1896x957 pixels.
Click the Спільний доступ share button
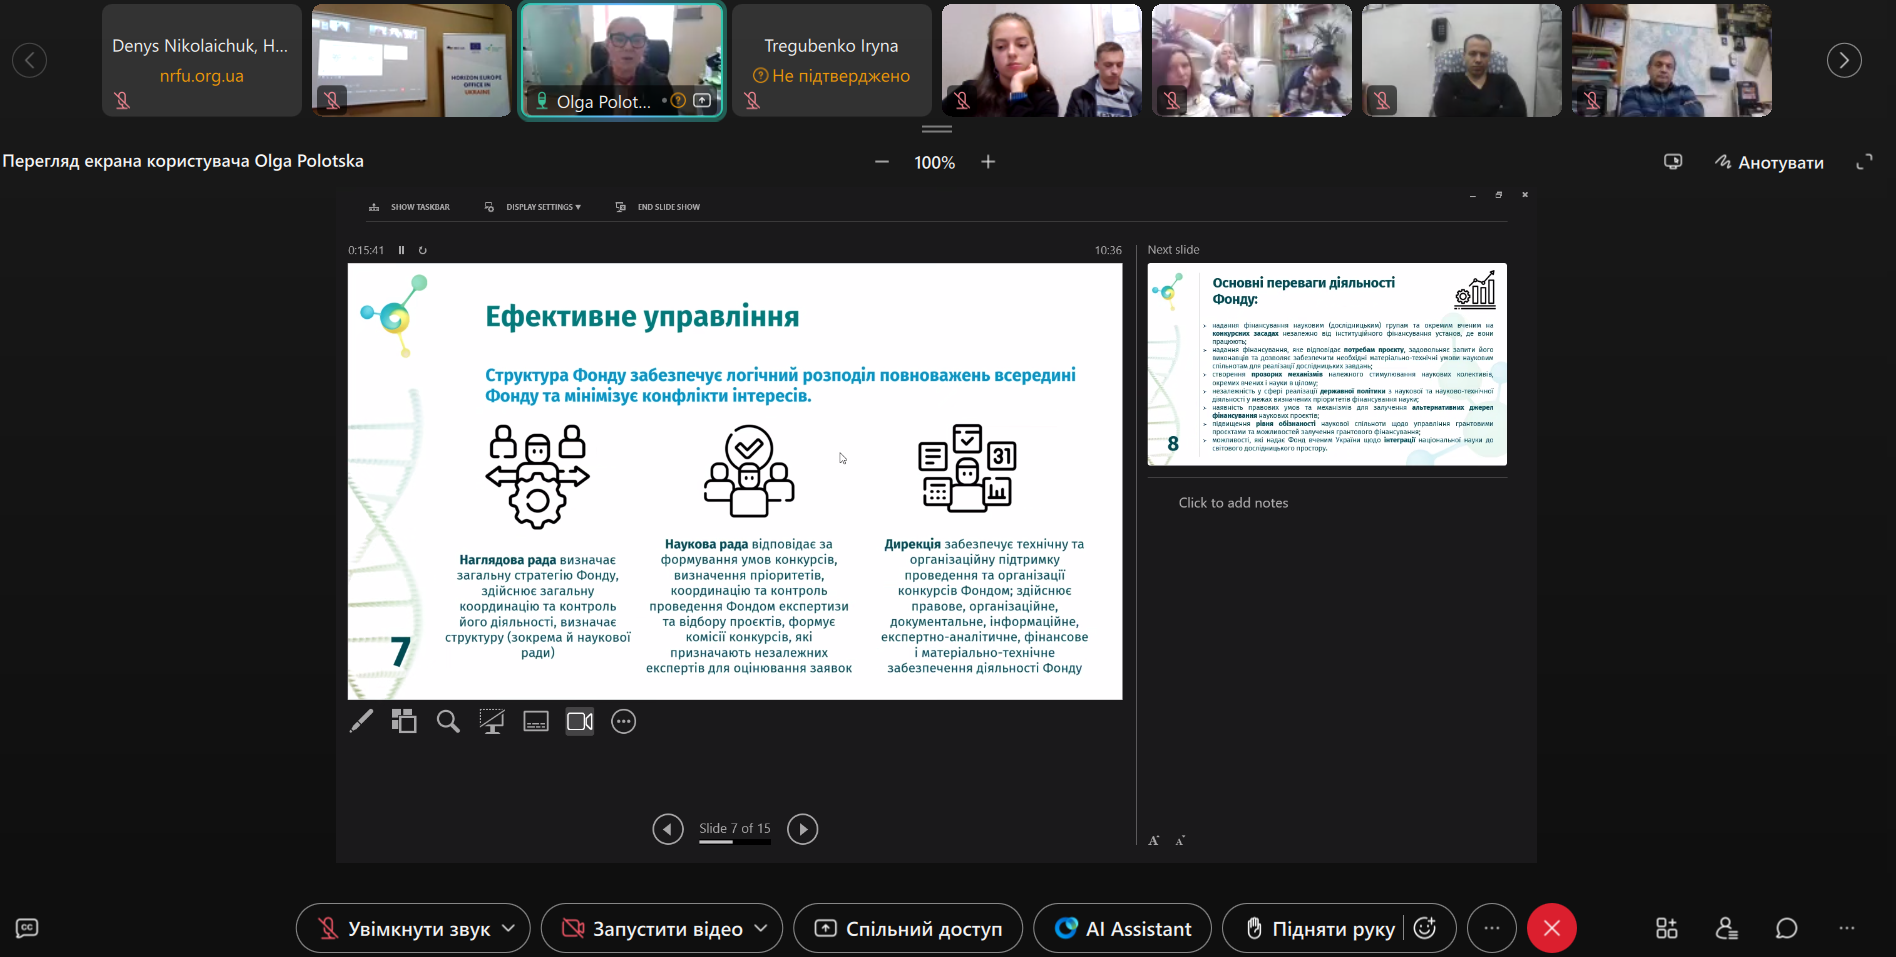[908, 928]
